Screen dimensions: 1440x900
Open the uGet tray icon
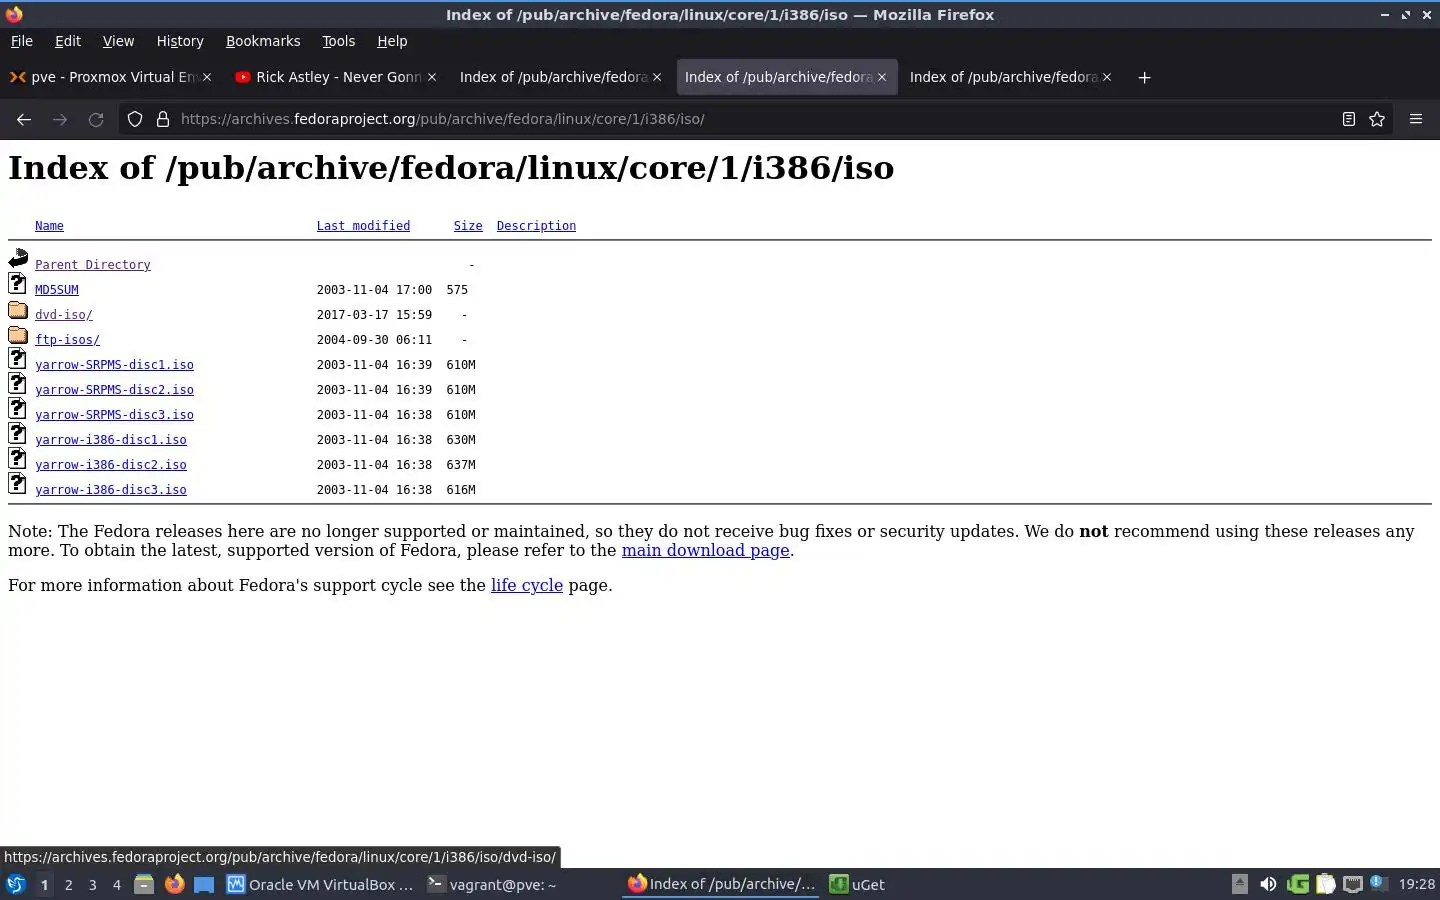coord(1298,884)
